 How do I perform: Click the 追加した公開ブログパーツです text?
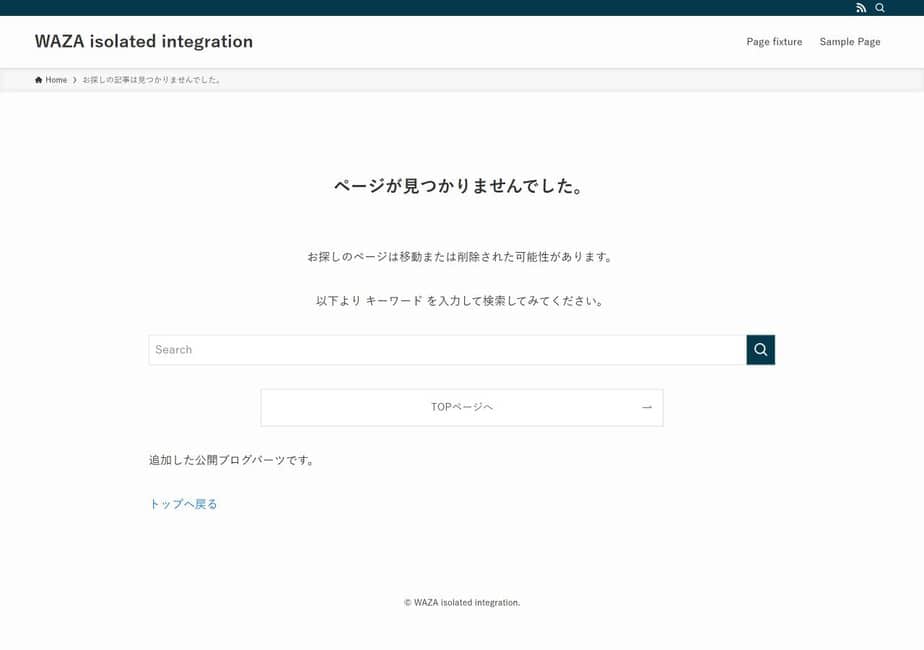[x=232, y=460]
